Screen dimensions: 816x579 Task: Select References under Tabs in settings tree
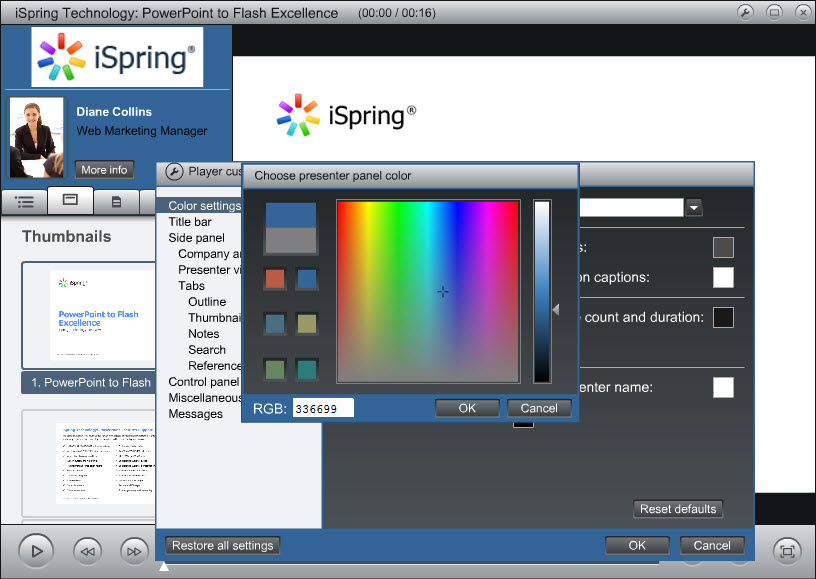(214, 366)
